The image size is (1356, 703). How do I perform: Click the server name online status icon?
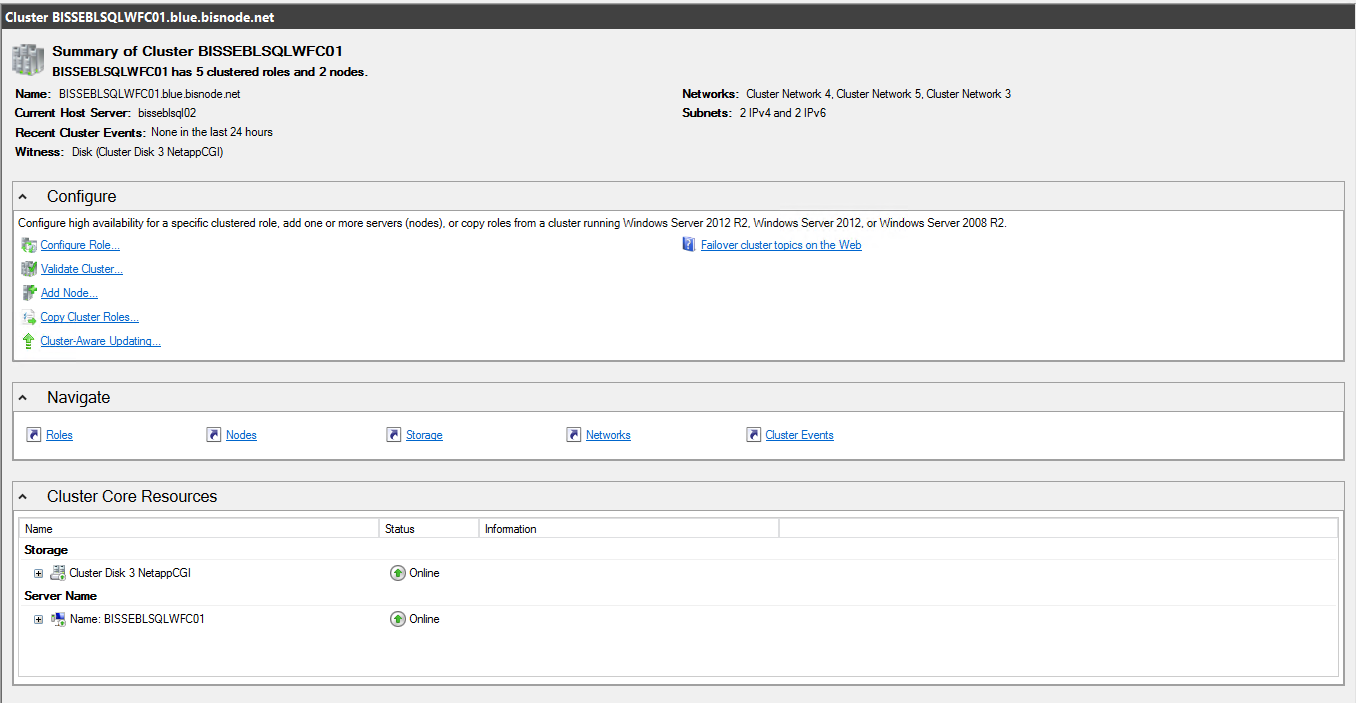[x=397, y=619]
